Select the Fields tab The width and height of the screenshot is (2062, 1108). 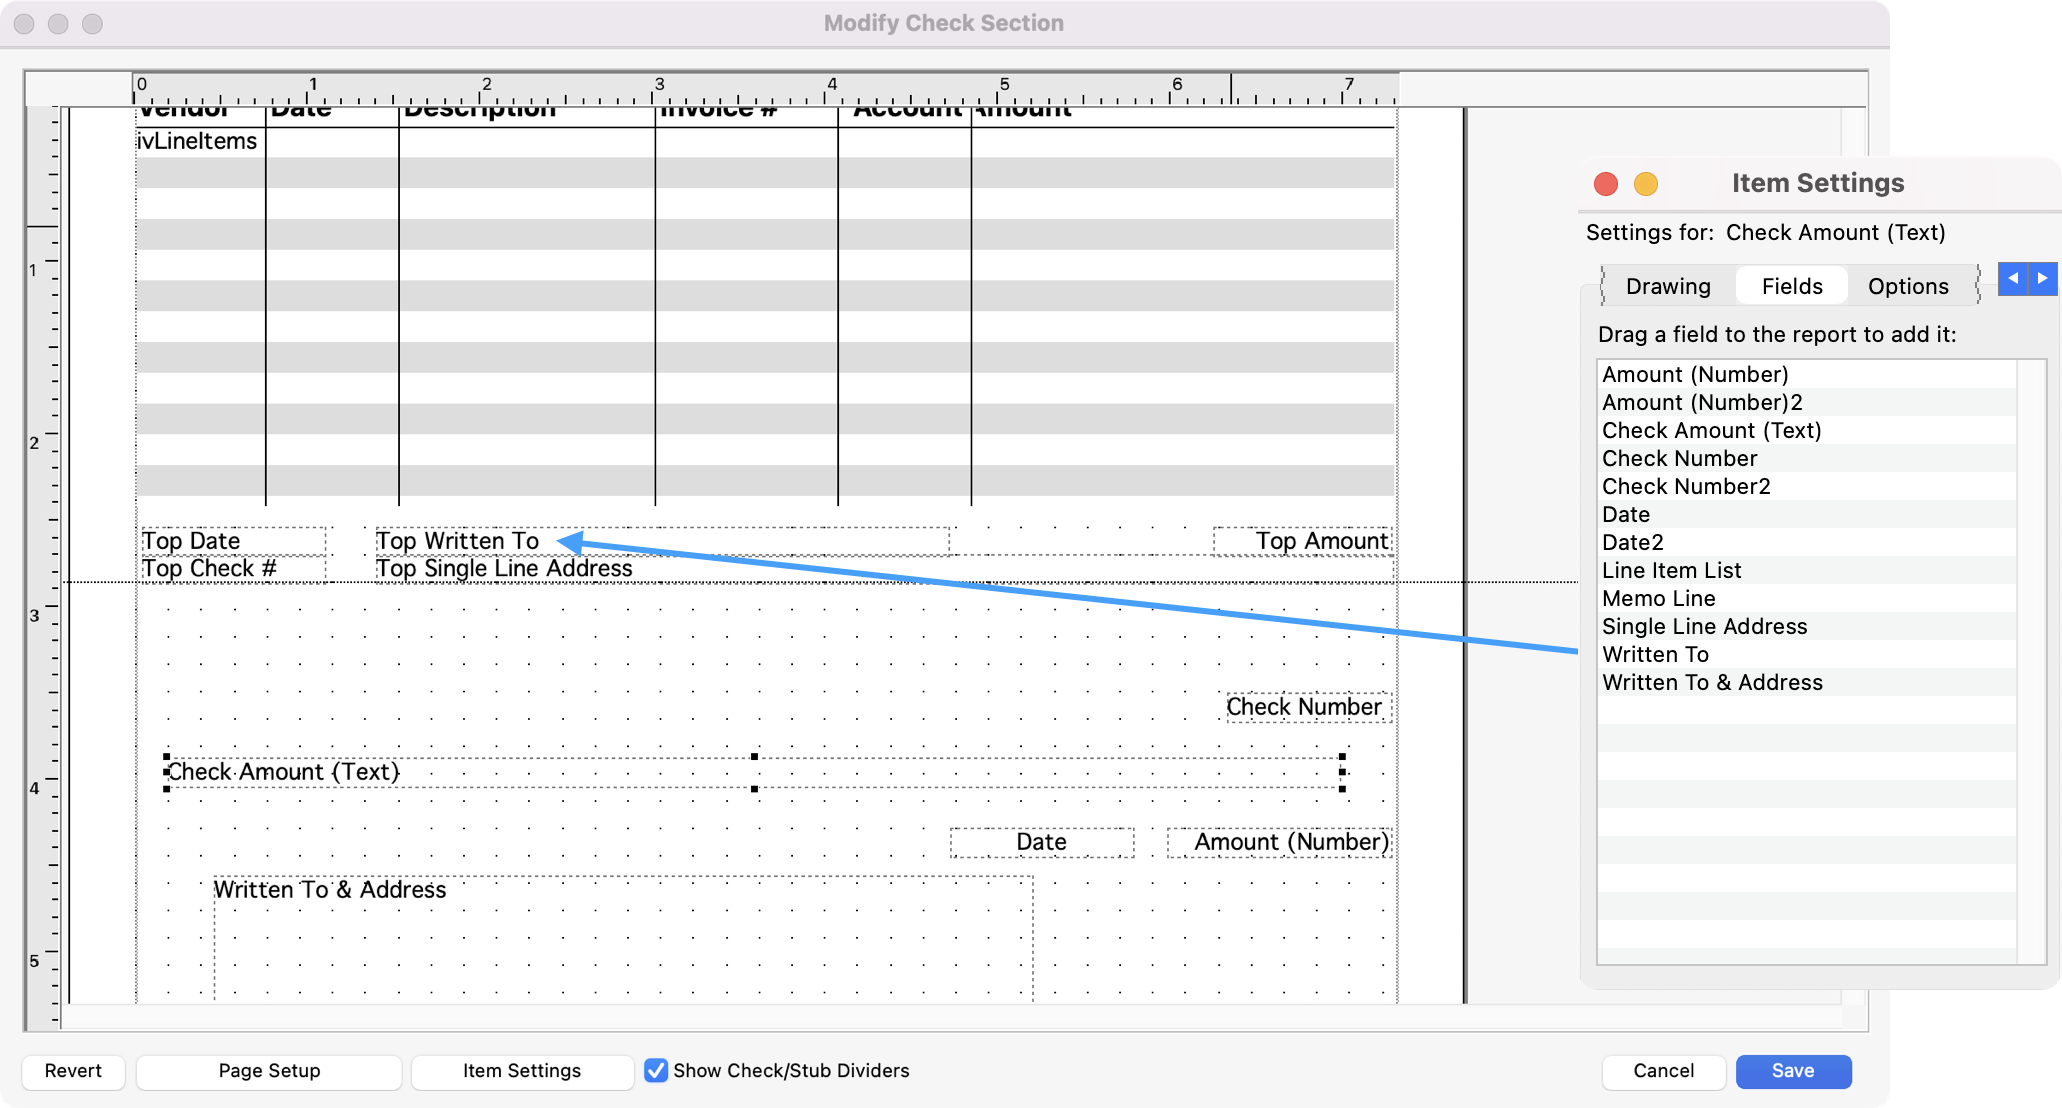(x=1791, y=286)
